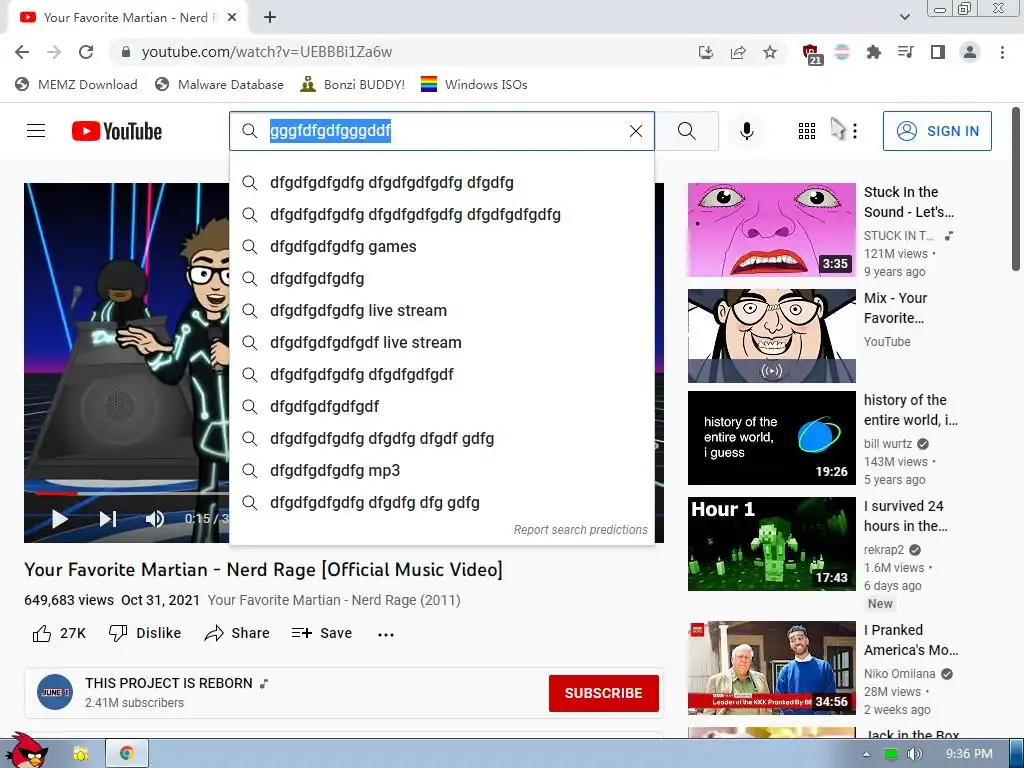
Task: Open history of the entire world thumbnail
Action: coord(771,438)
